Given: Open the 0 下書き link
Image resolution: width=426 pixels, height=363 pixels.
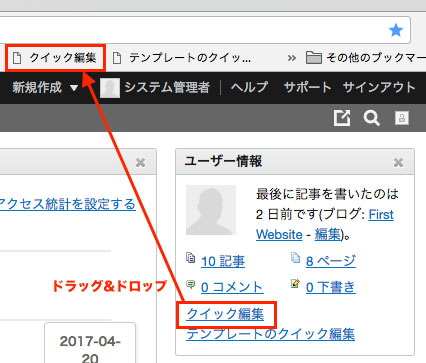Looking at the screenshot, I should [331, 287].
